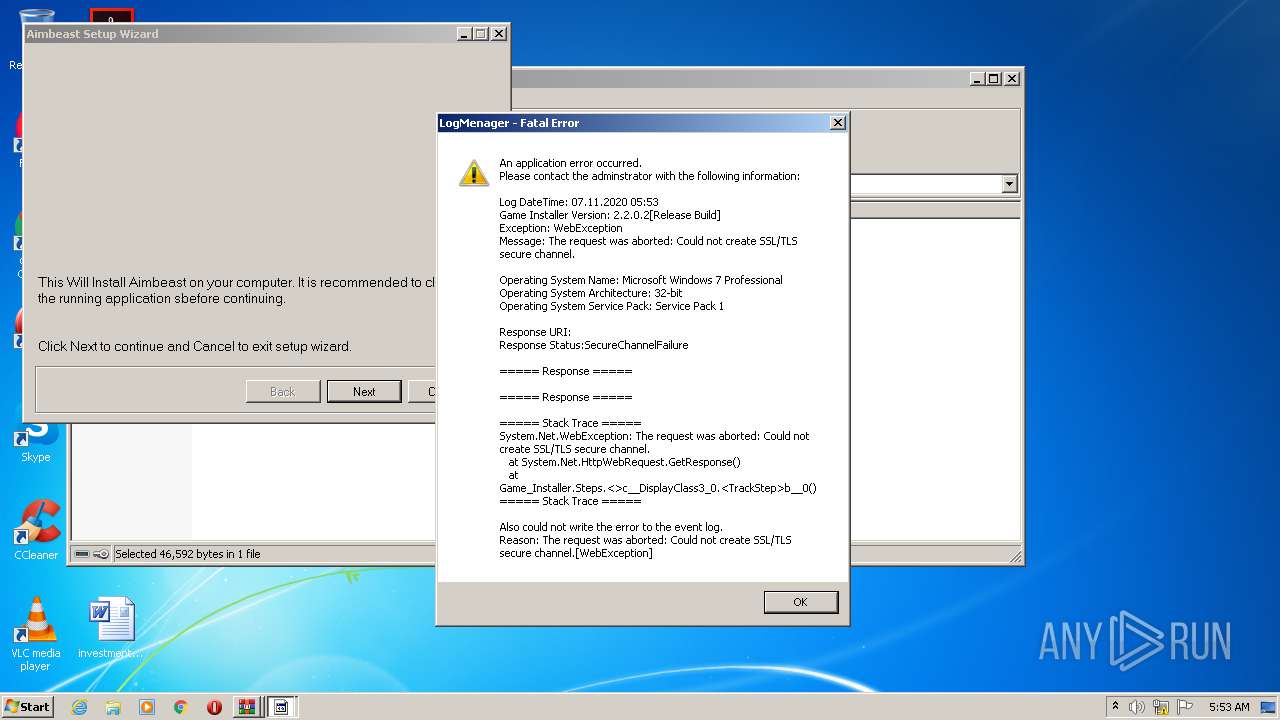This screenshot has width=1280, height=720.
Task: Launch Google Chrome from taskbar
Action: (x=181, y=707)
